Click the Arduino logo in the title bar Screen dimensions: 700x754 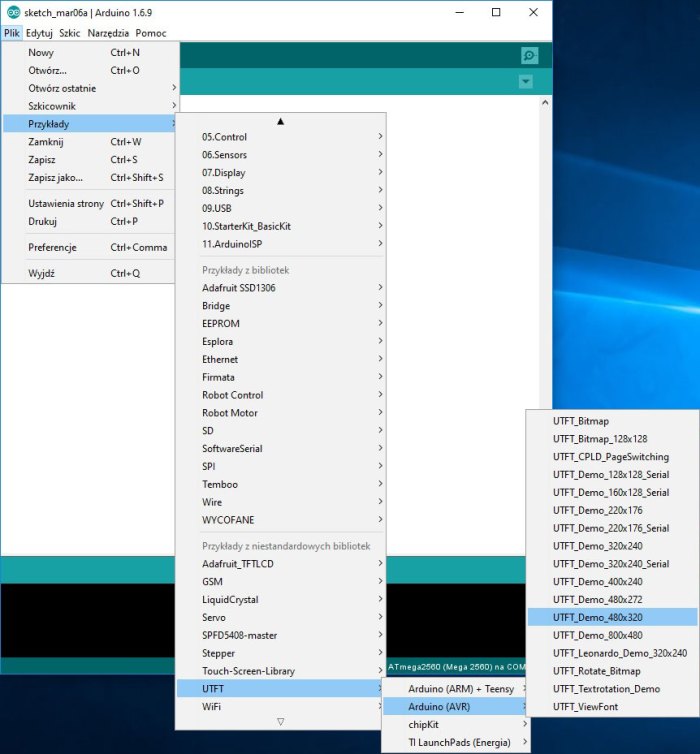[x=13, y=13]
